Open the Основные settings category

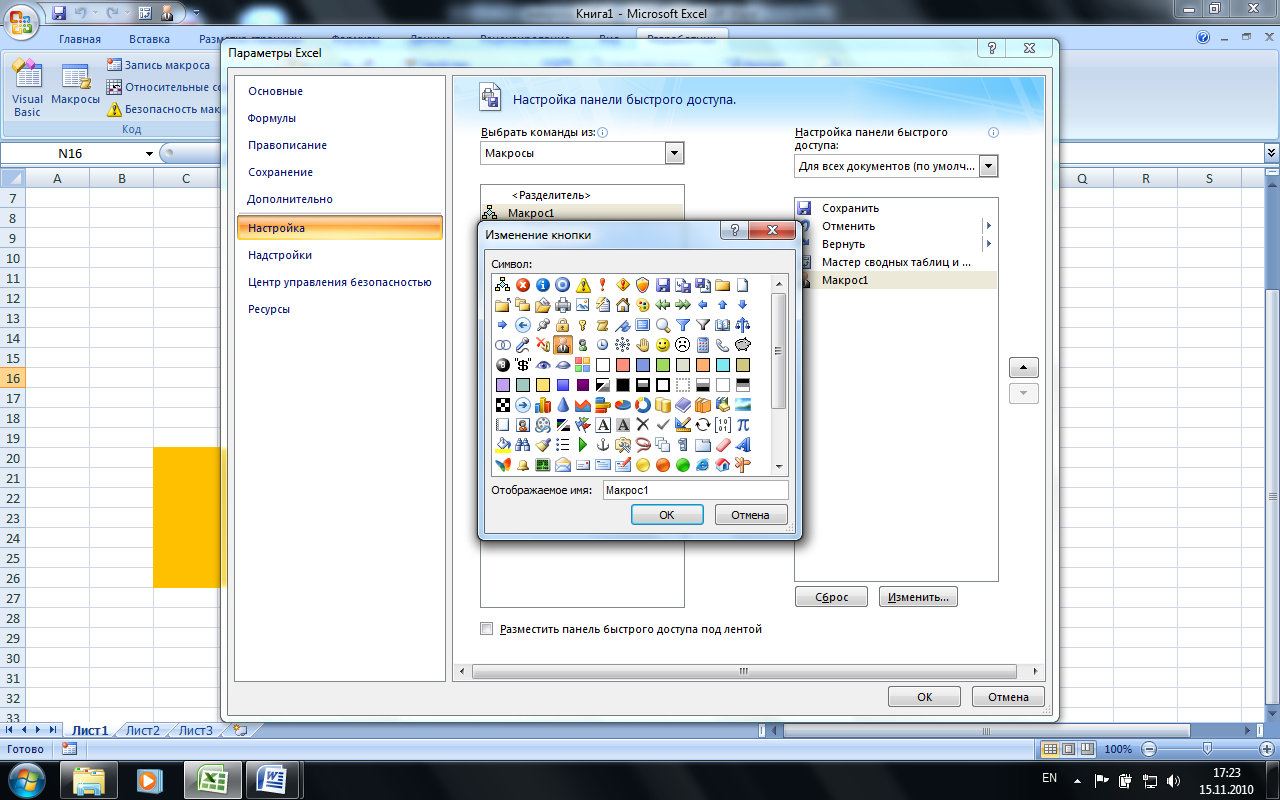(275, 91)
